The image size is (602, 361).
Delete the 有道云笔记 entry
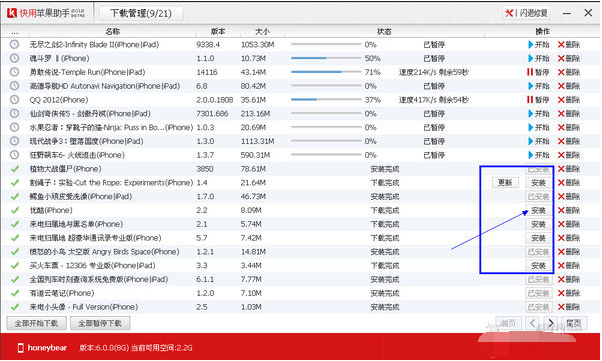[569, 293]
